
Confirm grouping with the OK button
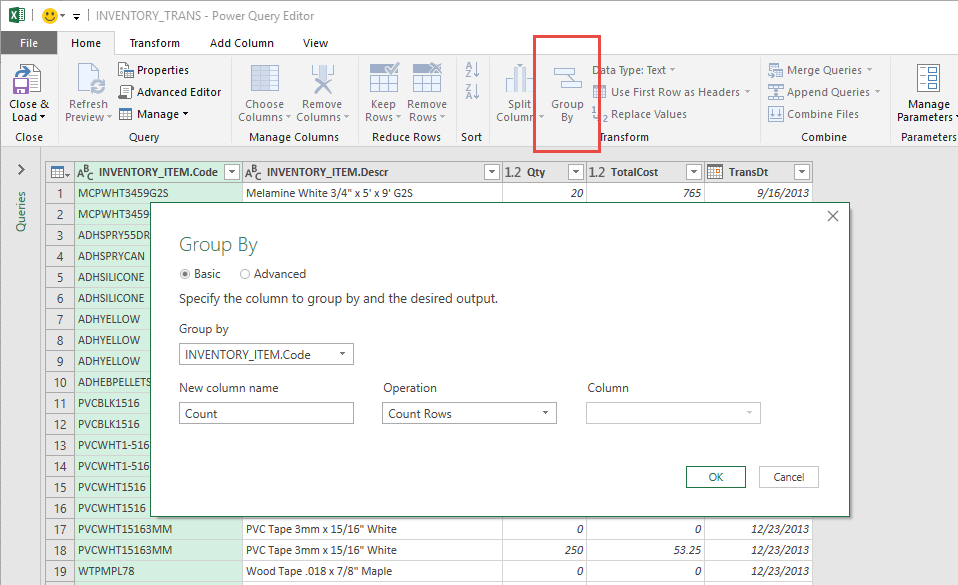coord(715,477)
